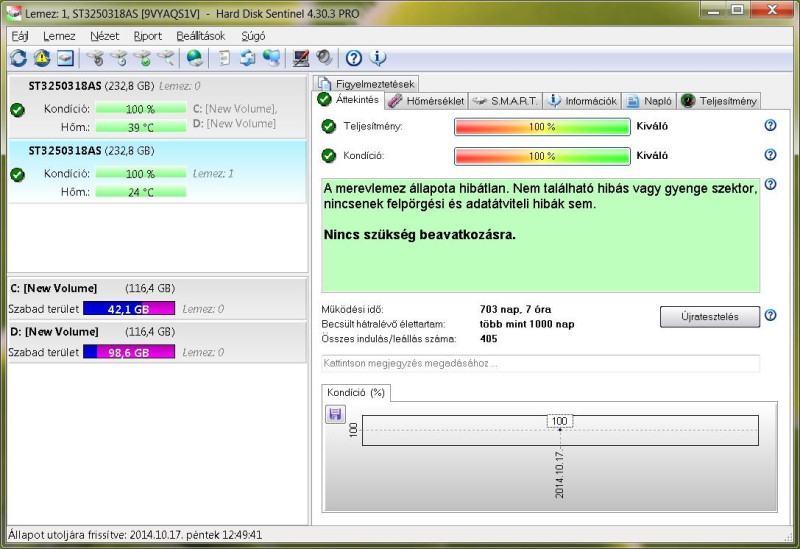800x549 pixels.
Task: Click help icon beside Teljesítmény bar
Action: 770,126
